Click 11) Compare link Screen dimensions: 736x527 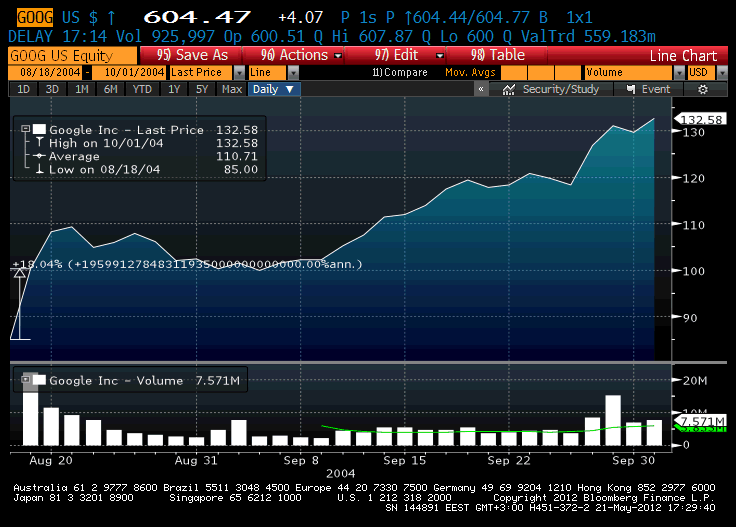click(x=399, y=72)
